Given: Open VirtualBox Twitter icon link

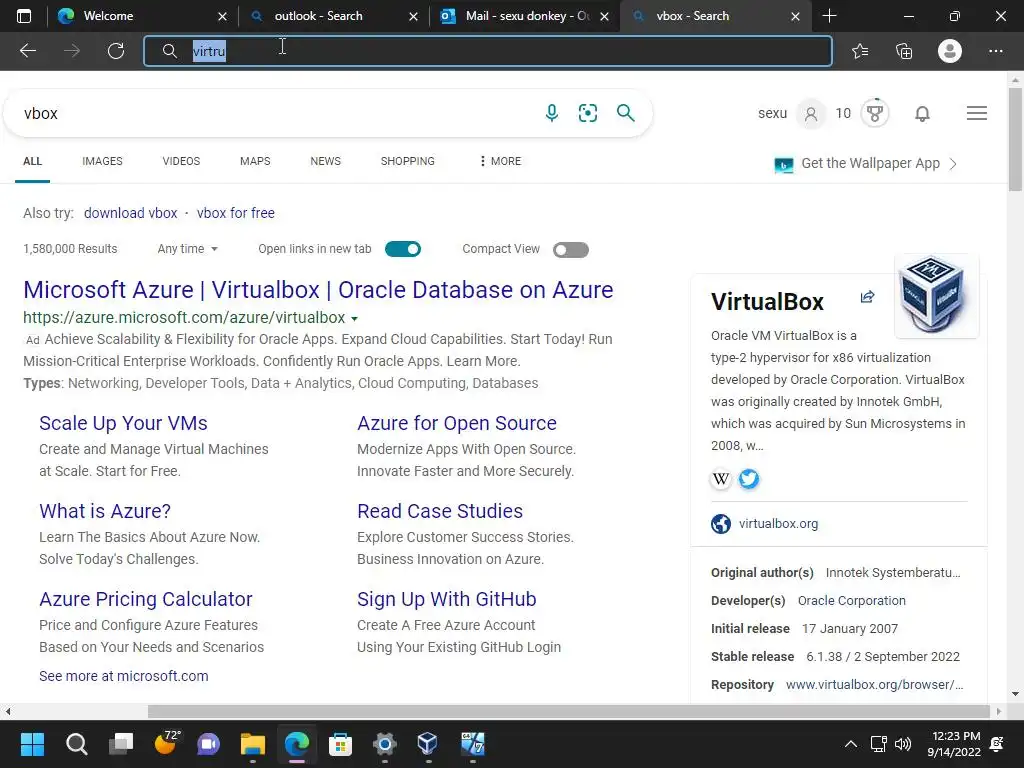Looking at the screenshot, I should click(x=749, y=479).
